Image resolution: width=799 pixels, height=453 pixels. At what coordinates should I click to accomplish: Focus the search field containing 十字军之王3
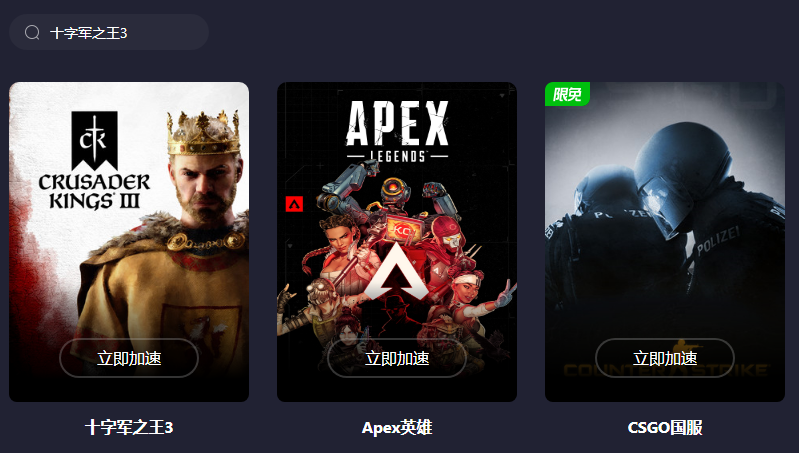109,32
